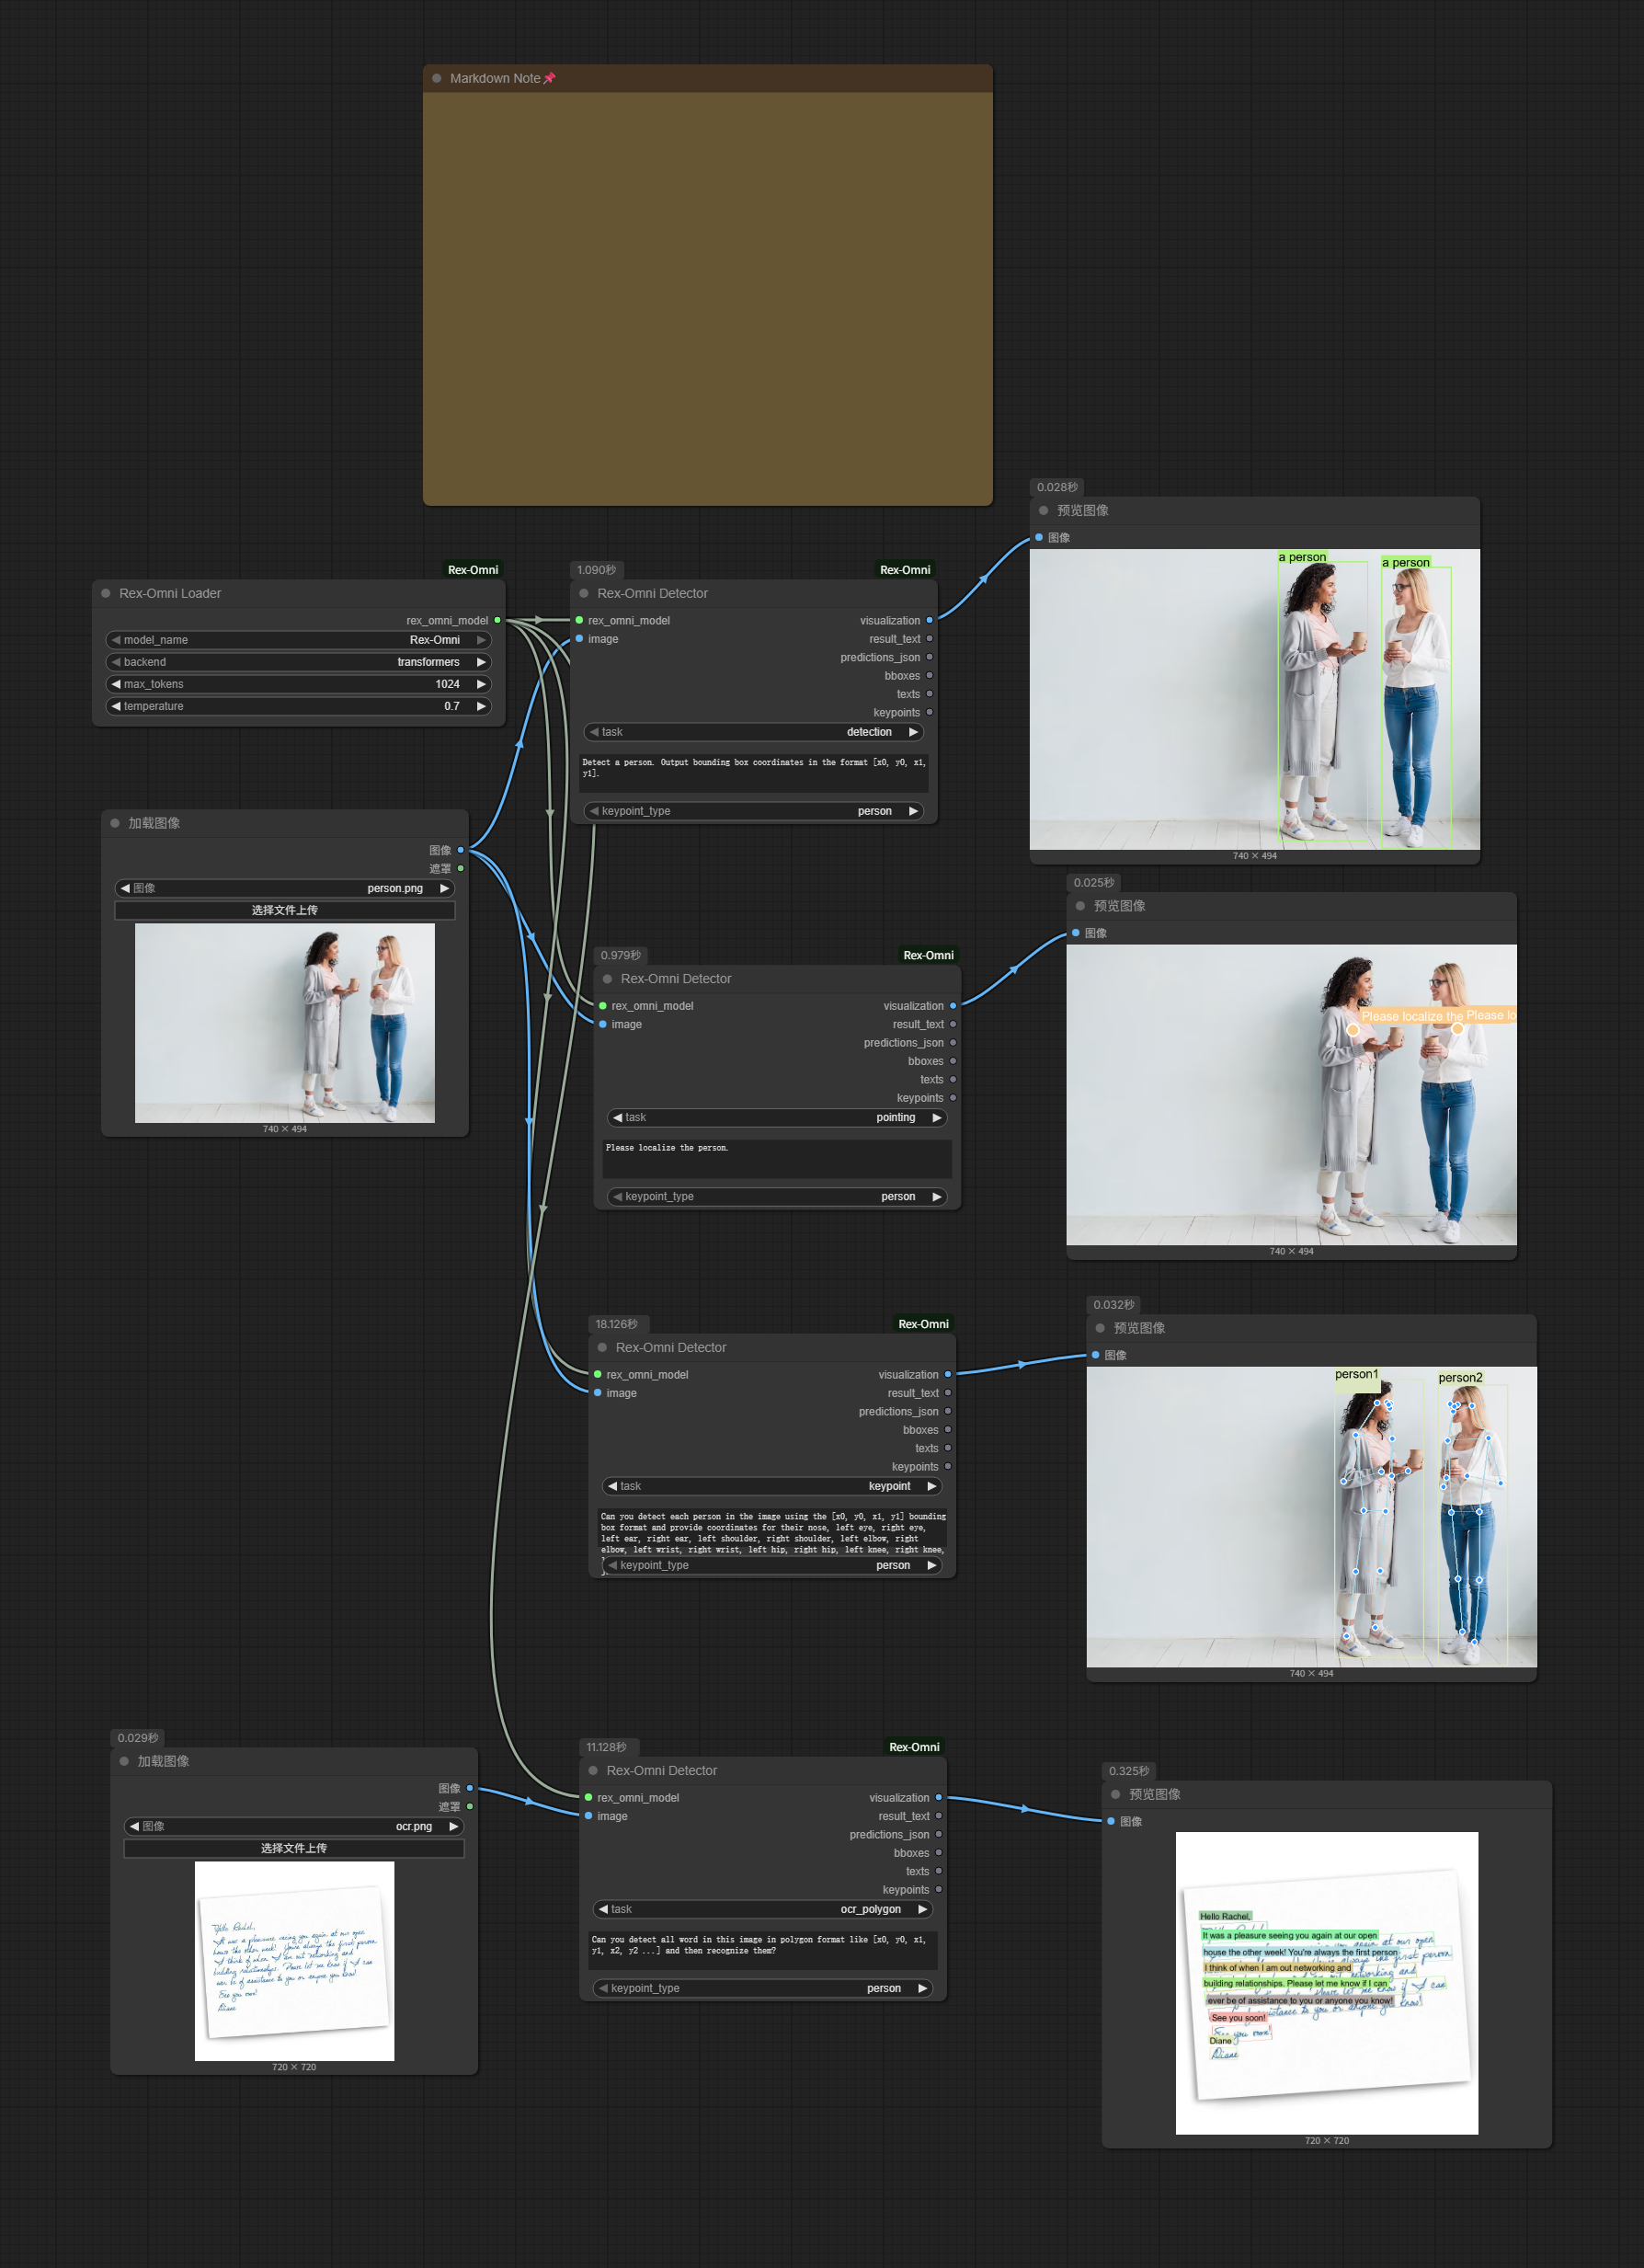Collapse the pointing Rex-Omni Detector title dot
The height and width of the screenshot is (2268, 1644).
point(607,978)
